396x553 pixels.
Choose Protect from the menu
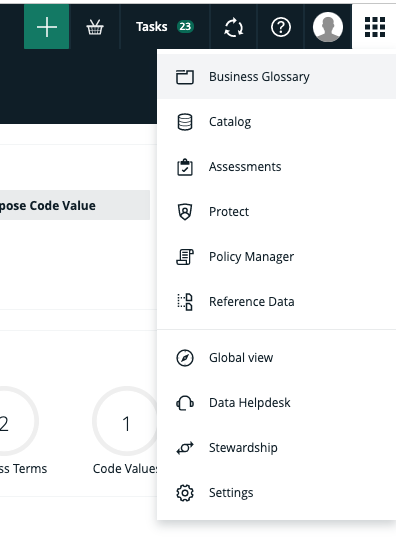tap(276, 212)
